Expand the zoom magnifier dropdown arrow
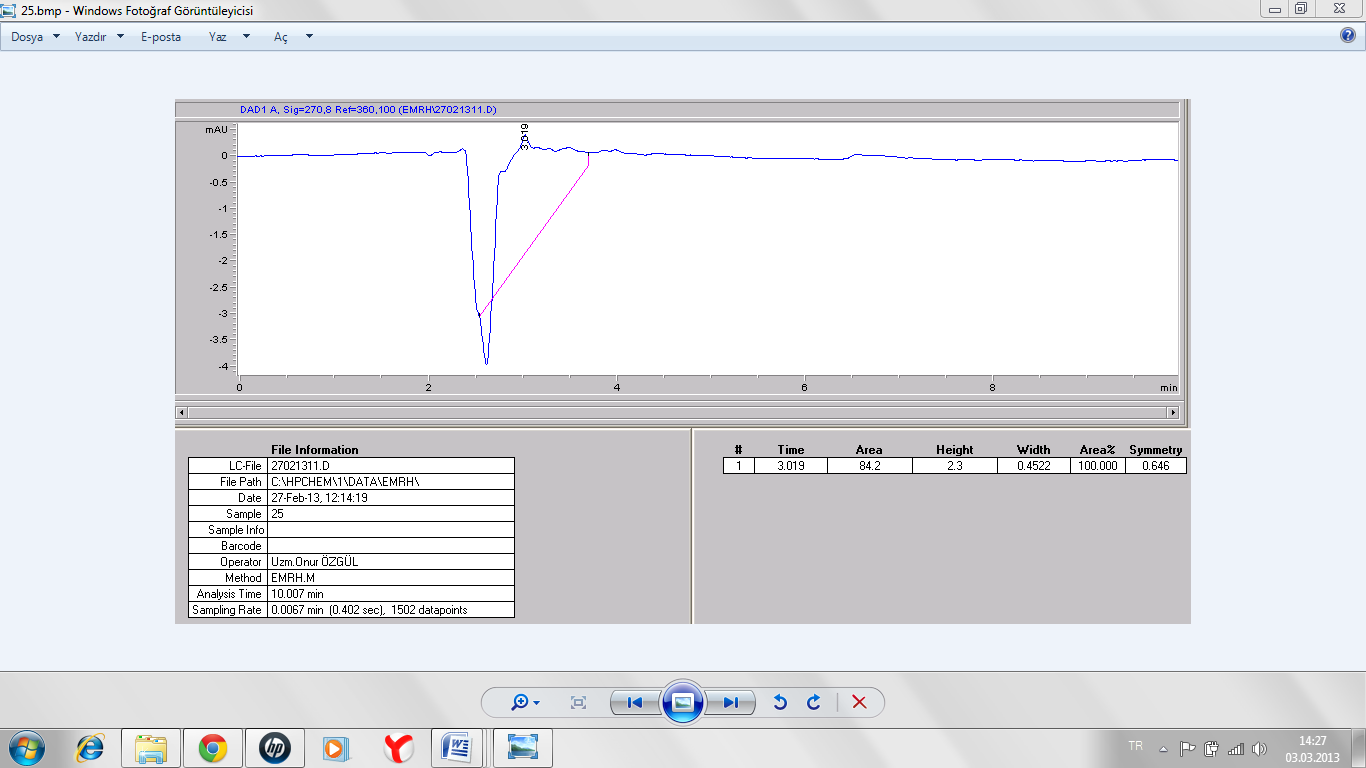Viewport: 1366px width, 768px height. point(537,703)
